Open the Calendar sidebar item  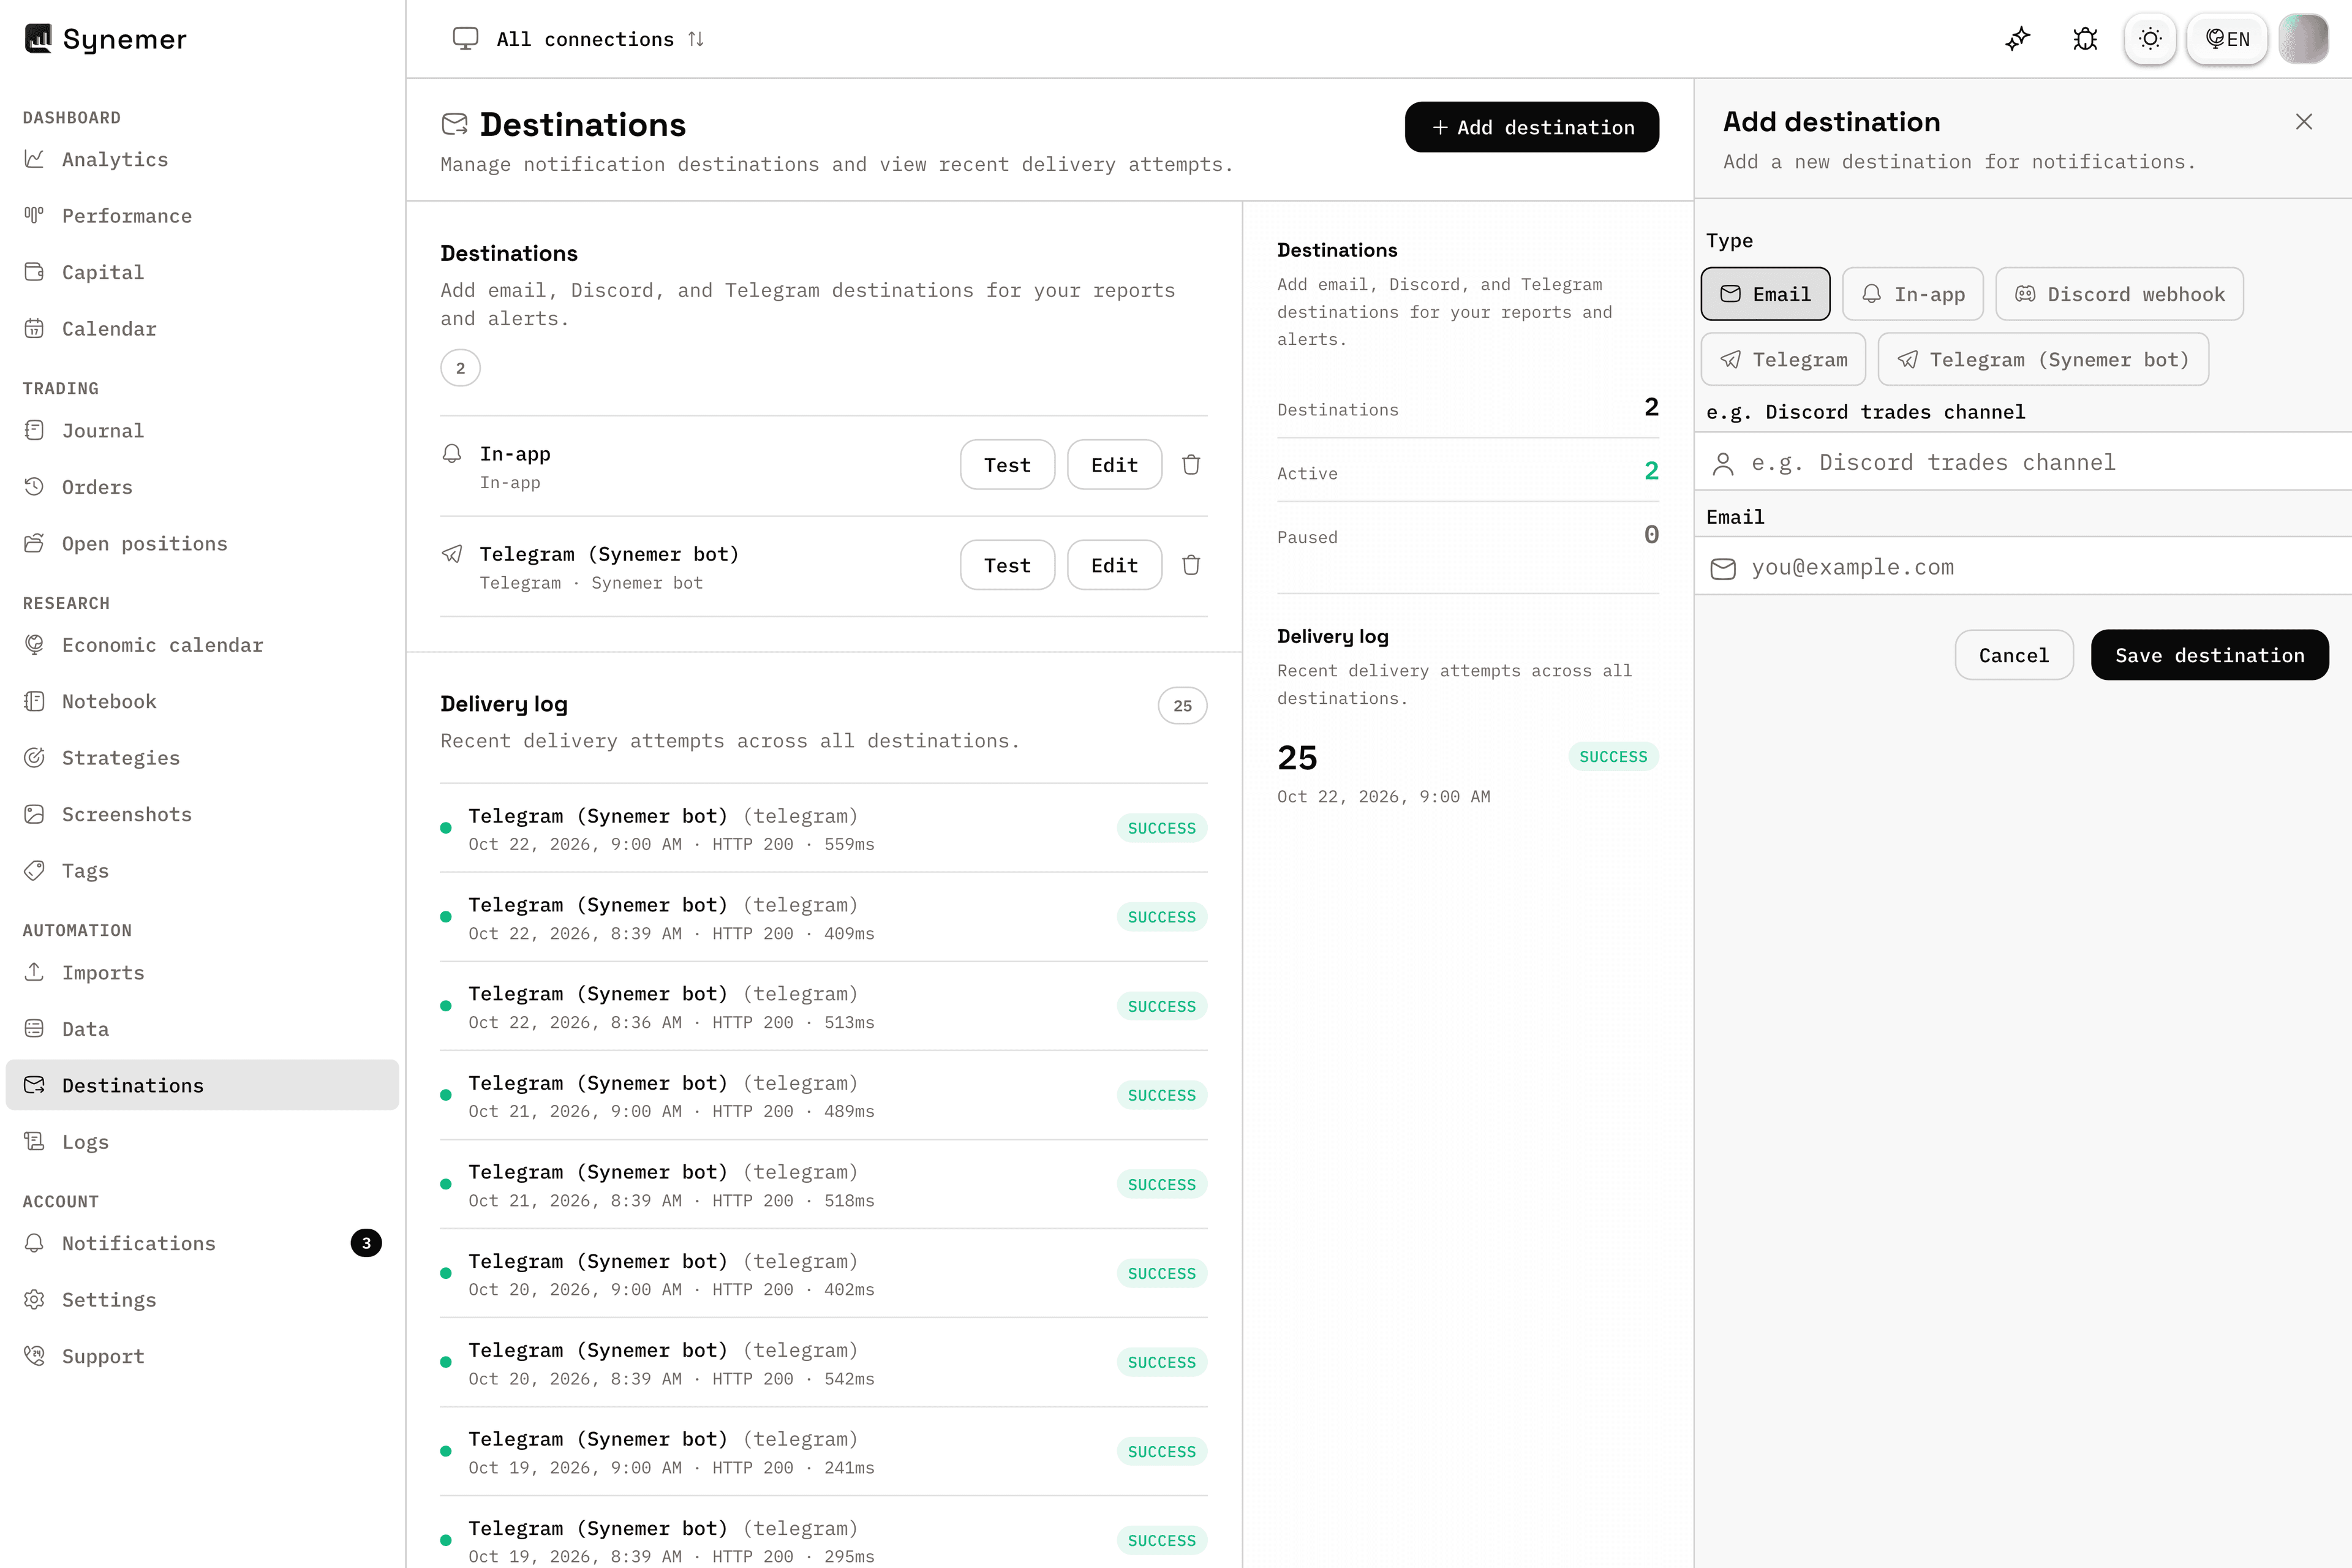pos(202,329)
